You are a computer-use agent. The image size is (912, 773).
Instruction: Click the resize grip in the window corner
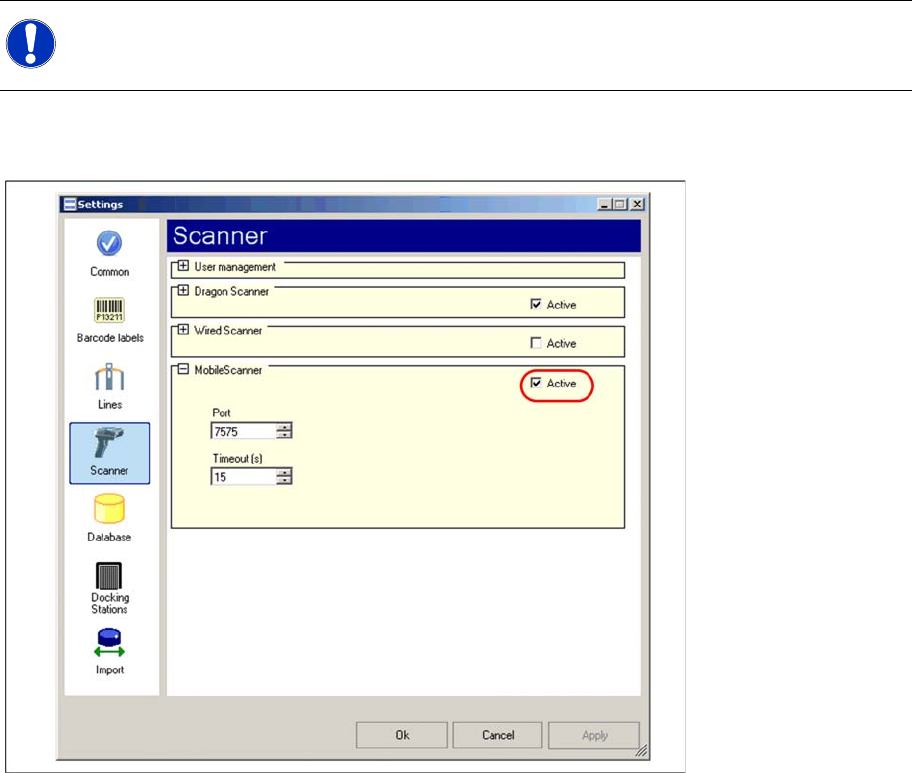click(641, 751)
